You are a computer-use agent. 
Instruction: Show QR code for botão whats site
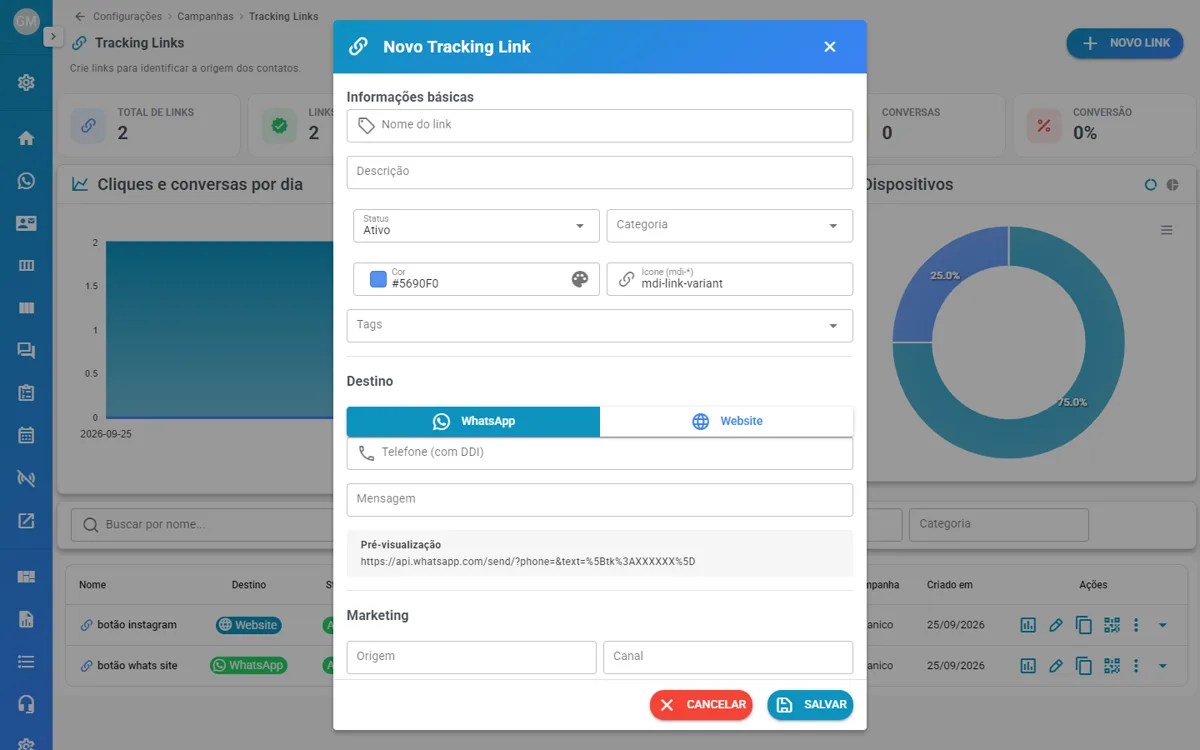1112,666
